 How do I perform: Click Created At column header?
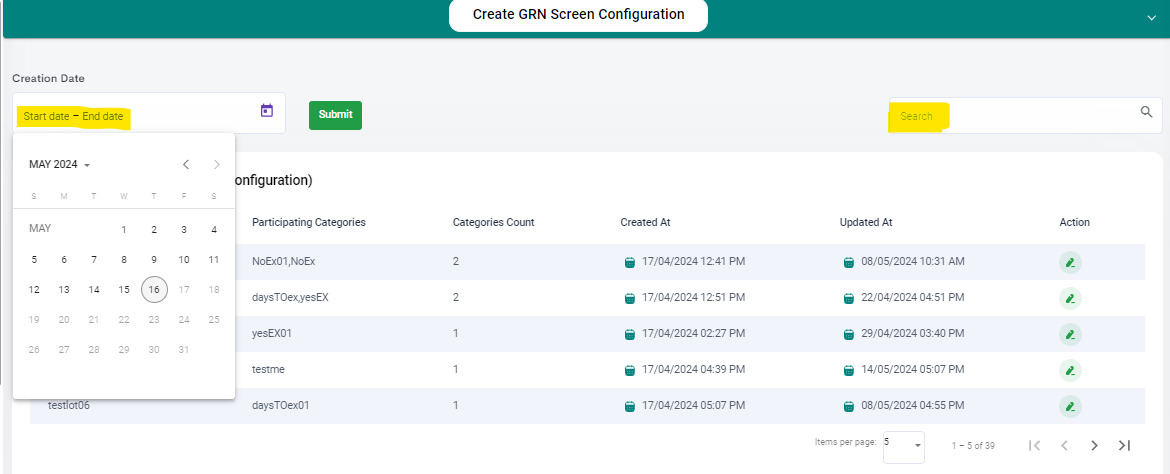coord(645,222)
